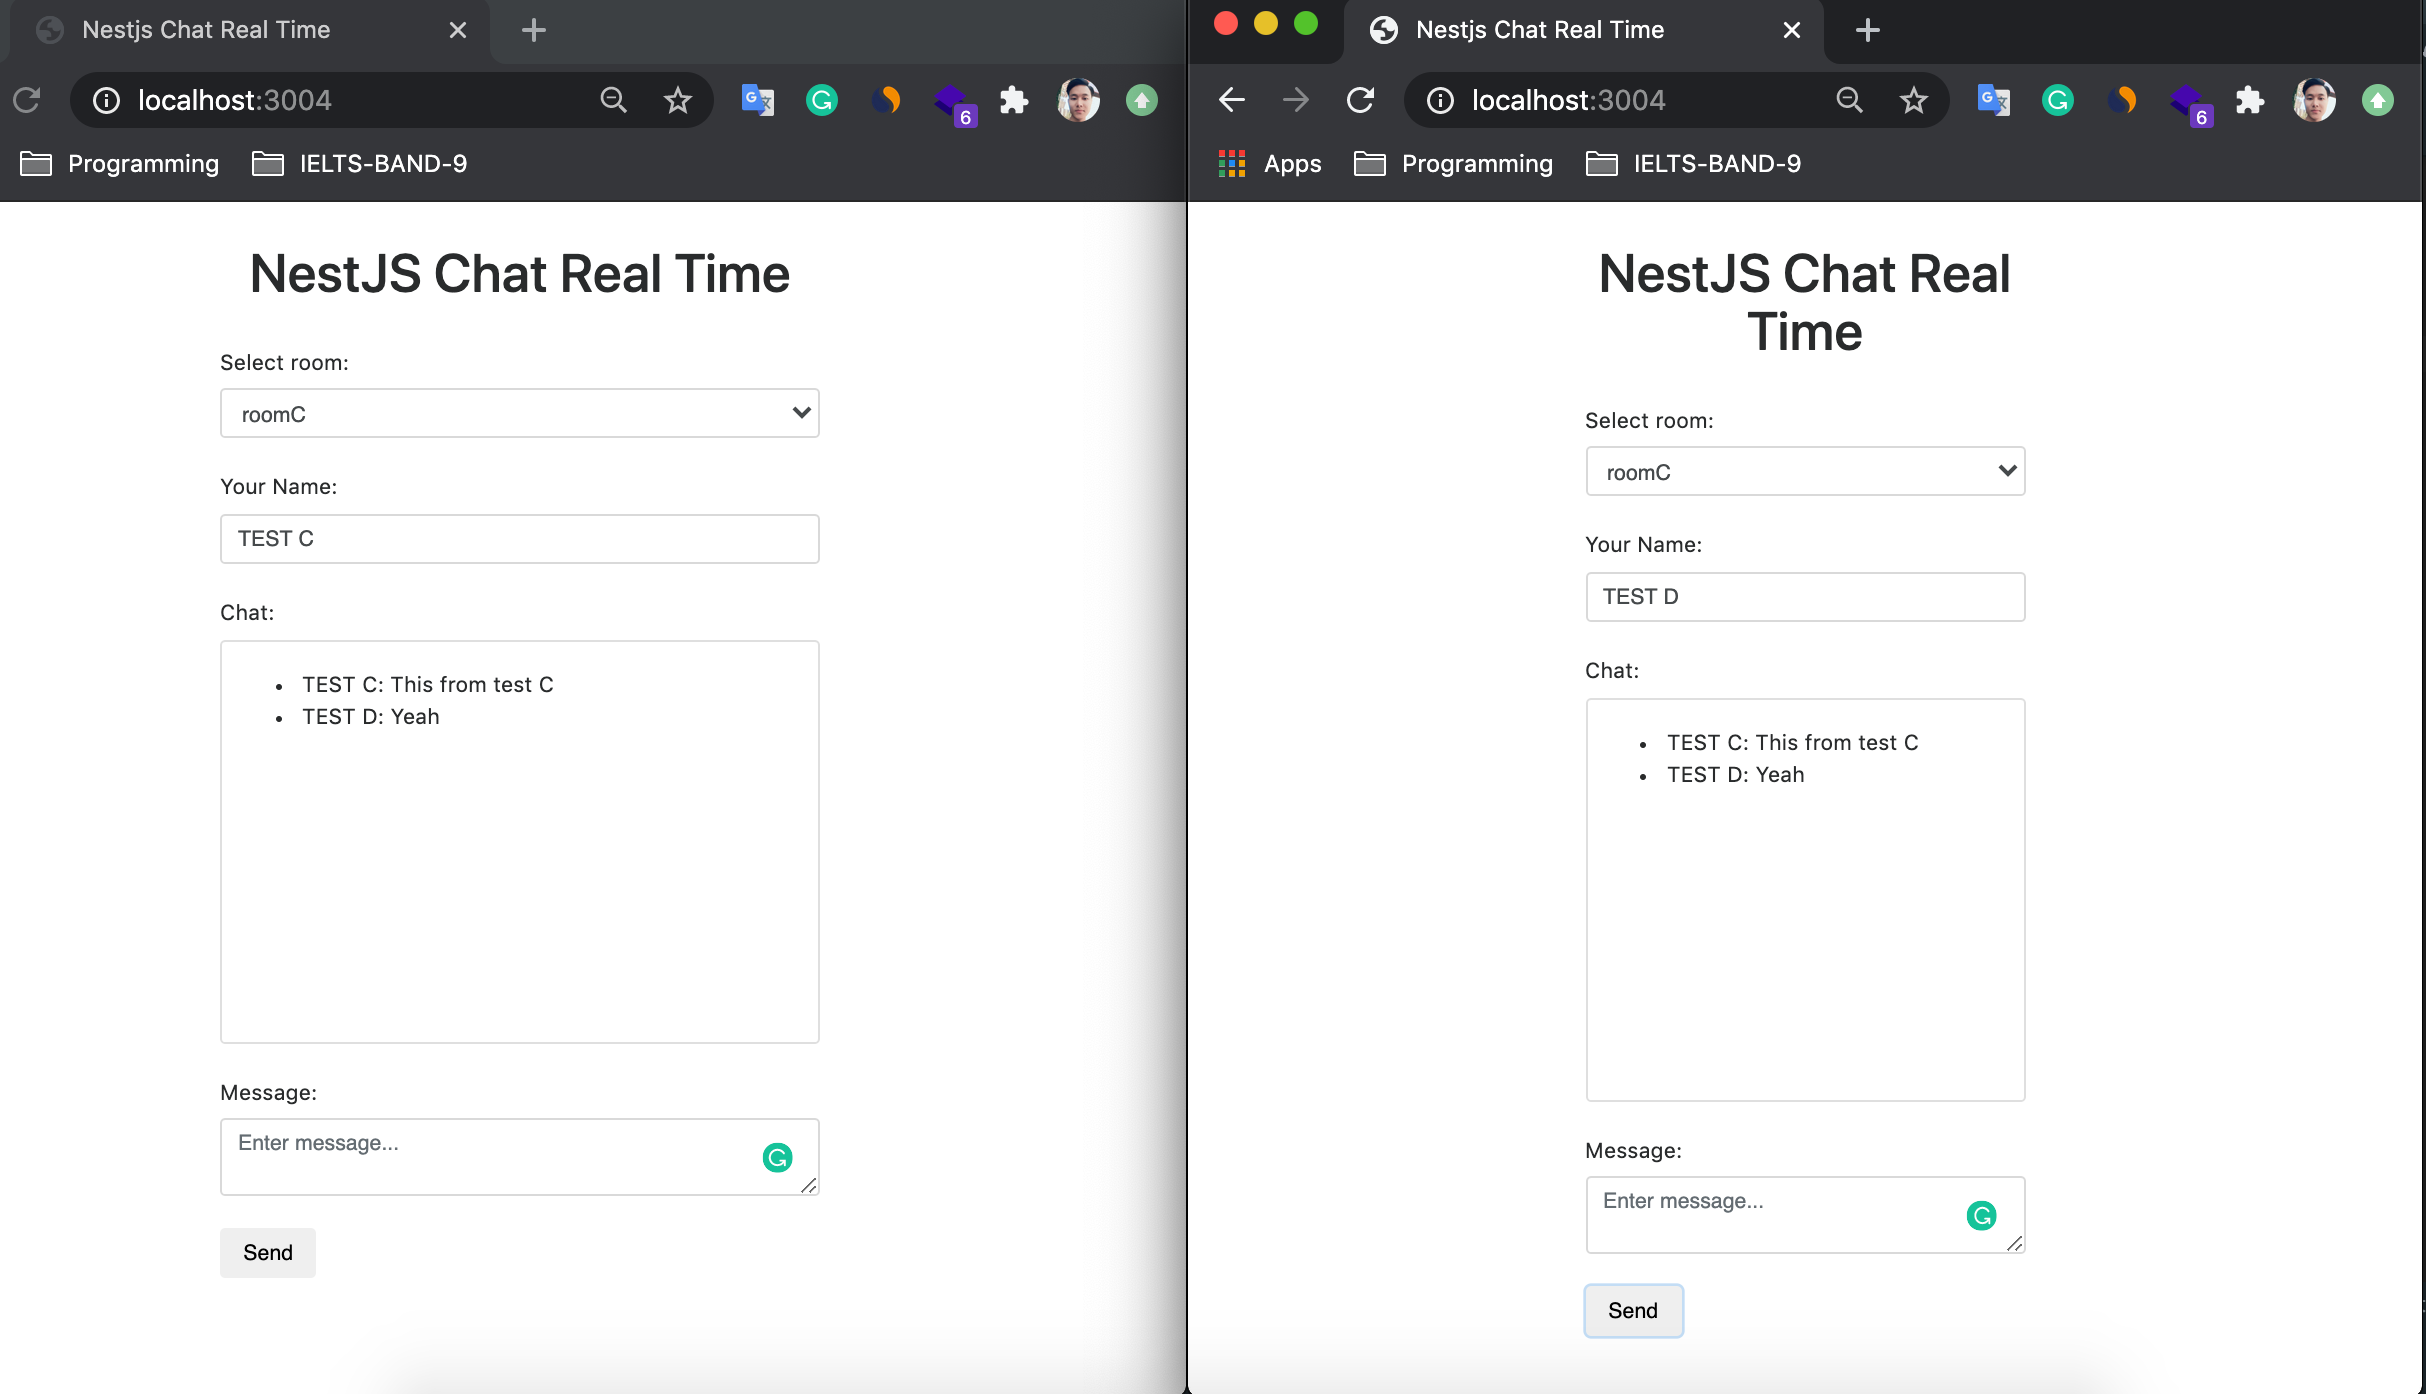This screenshot has height=1394, width=2426.
Task: Open new tab in right browser window
Action: coord(1867,30)
